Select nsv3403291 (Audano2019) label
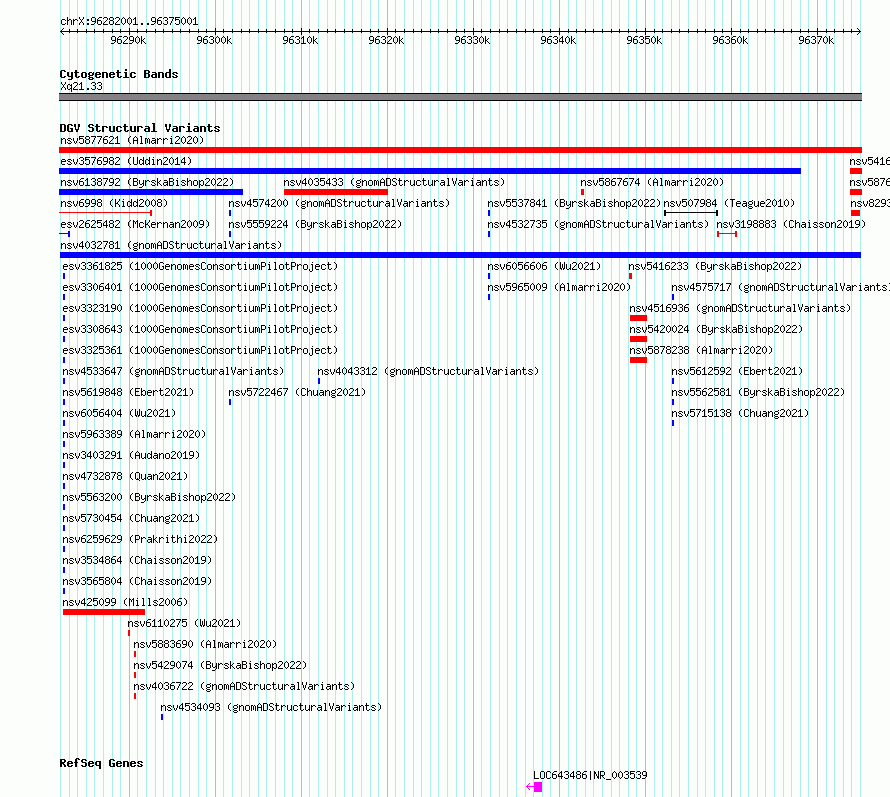 131,455
